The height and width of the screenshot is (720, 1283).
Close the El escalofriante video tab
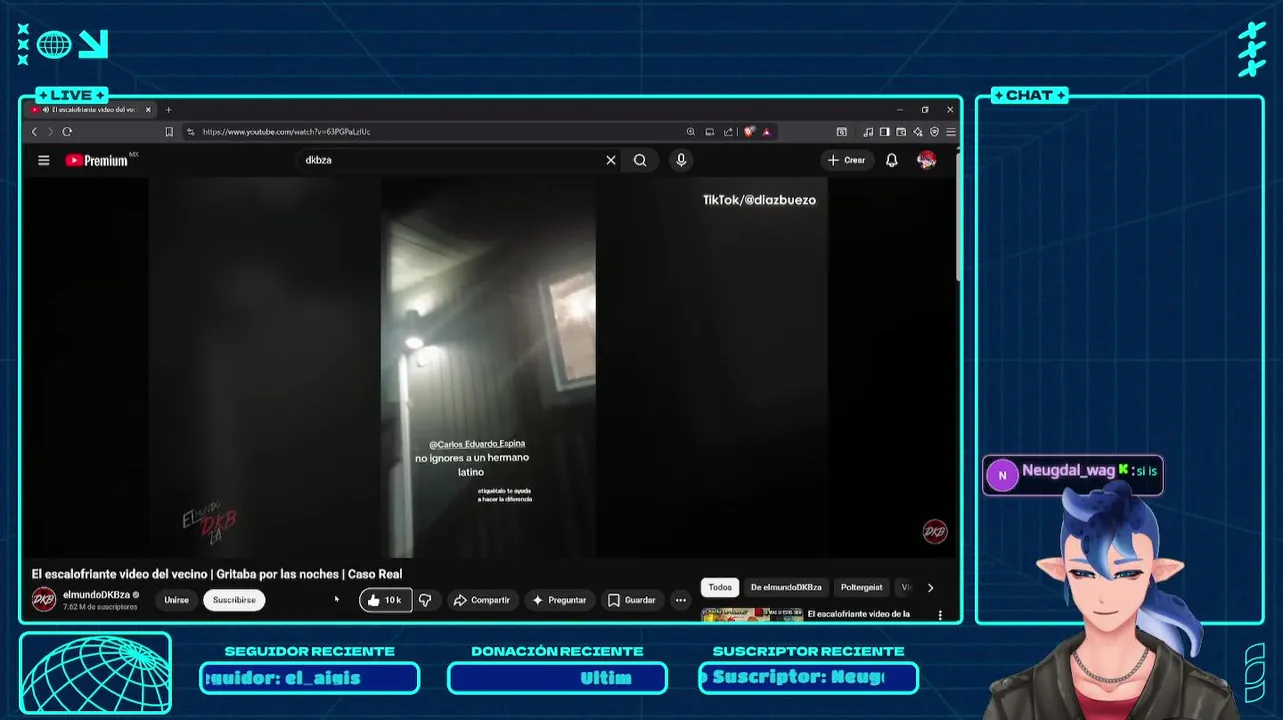[148, 110]
